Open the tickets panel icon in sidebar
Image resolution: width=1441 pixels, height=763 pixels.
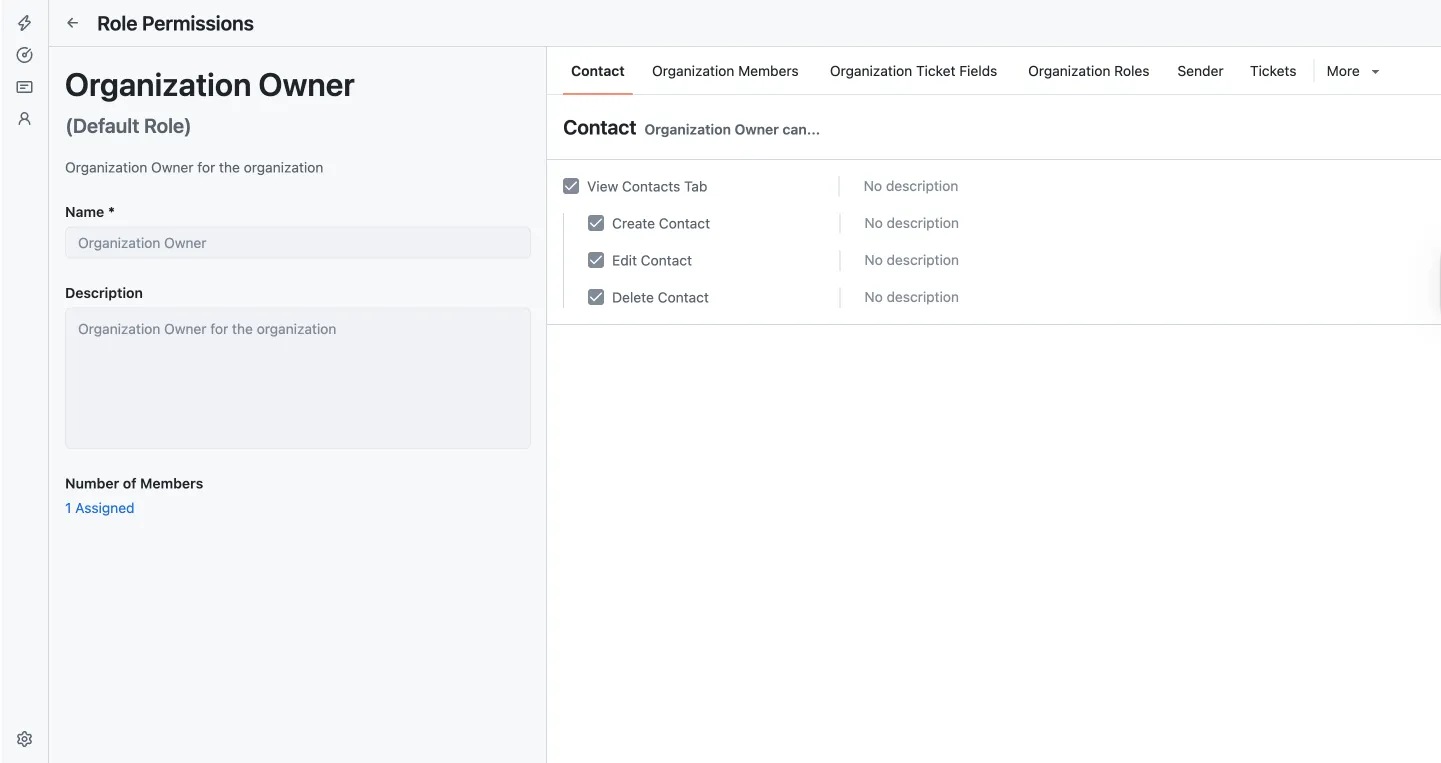pos(24,86)
